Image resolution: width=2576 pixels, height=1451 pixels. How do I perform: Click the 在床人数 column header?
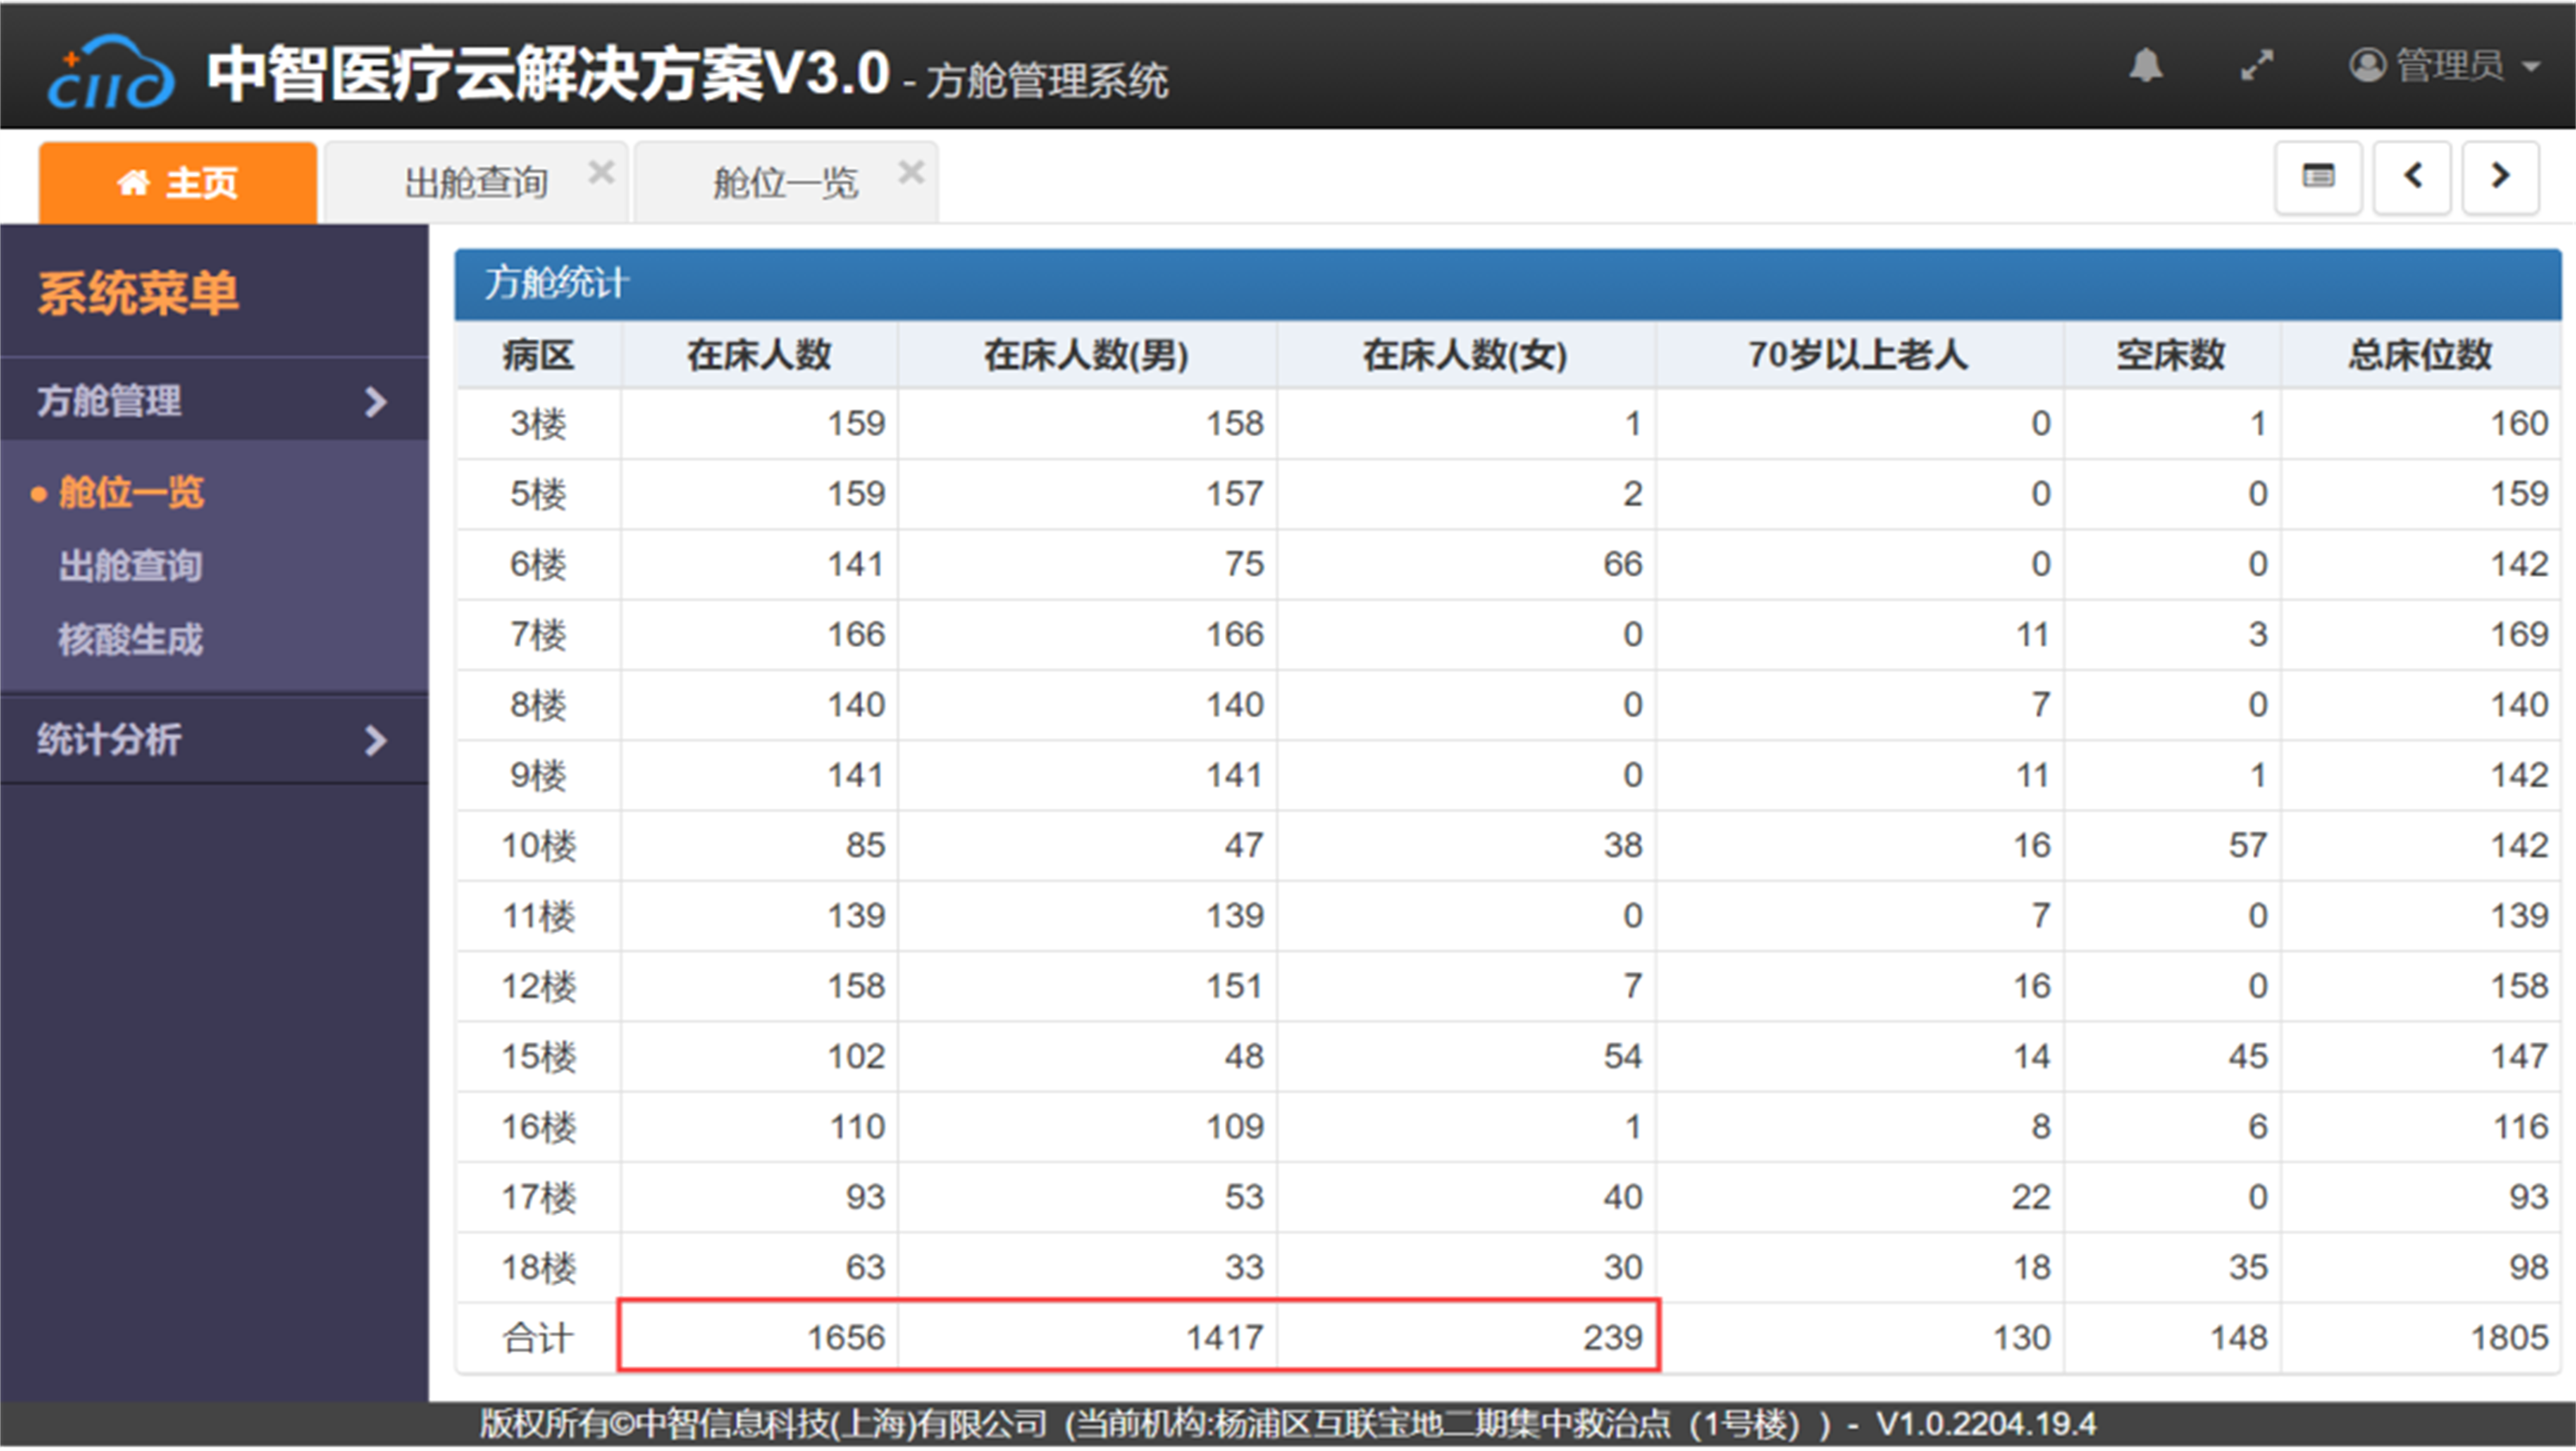point(759,355)
